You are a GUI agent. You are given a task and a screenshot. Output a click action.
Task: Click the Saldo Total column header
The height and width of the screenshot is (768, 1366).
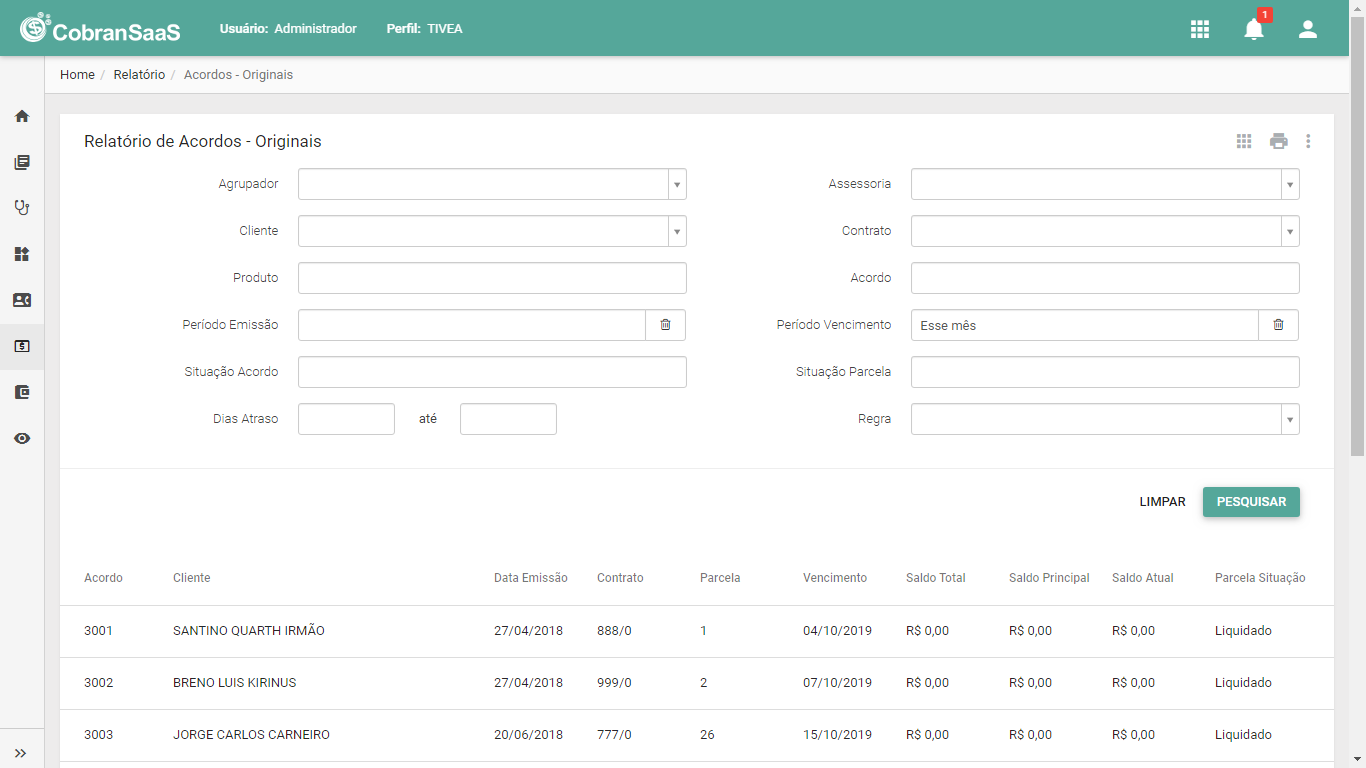(936, 578)
